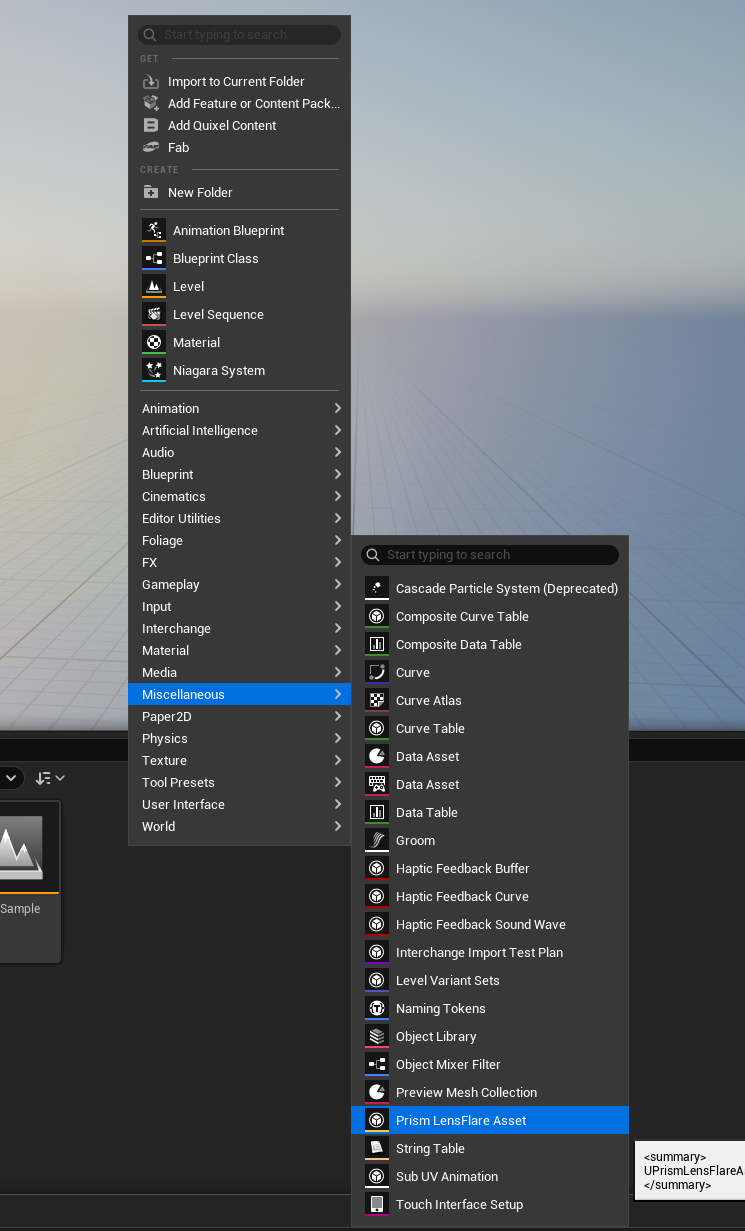Expand the User Interface submenu arrow
The height and width of the screenshot is (1231, 745).
click(x=337, y=804)
